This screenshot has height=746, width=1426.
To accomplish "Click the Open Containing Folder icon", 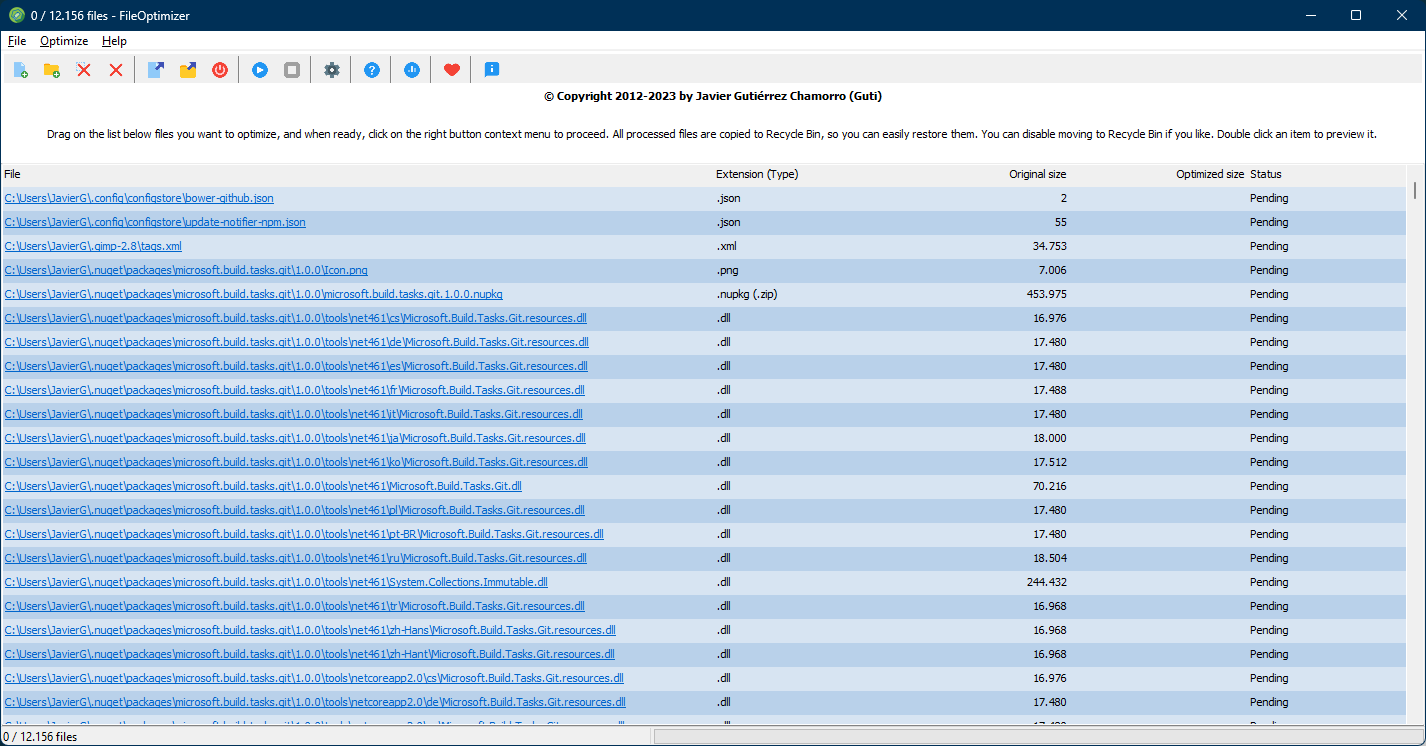I will tap(187, 69).
